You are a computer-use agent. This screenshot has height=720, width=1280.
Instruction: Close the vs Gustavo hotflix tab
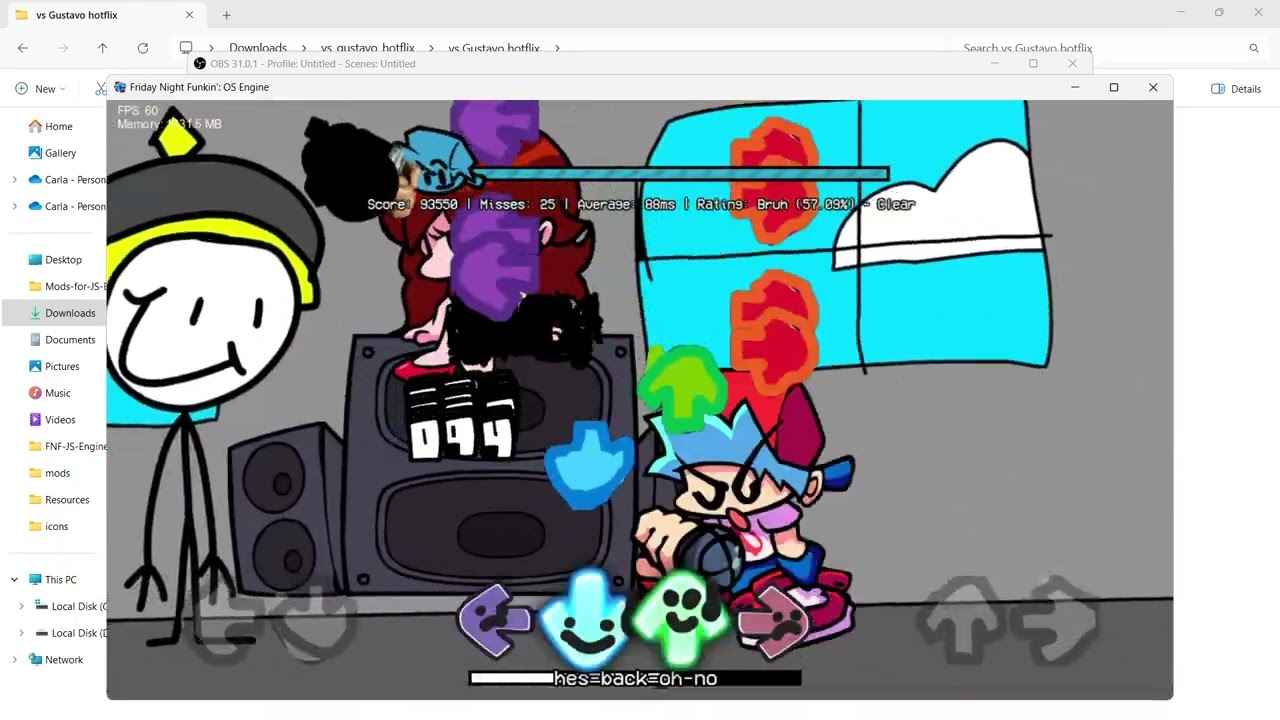pyautogui.click(x=189, y=15)
